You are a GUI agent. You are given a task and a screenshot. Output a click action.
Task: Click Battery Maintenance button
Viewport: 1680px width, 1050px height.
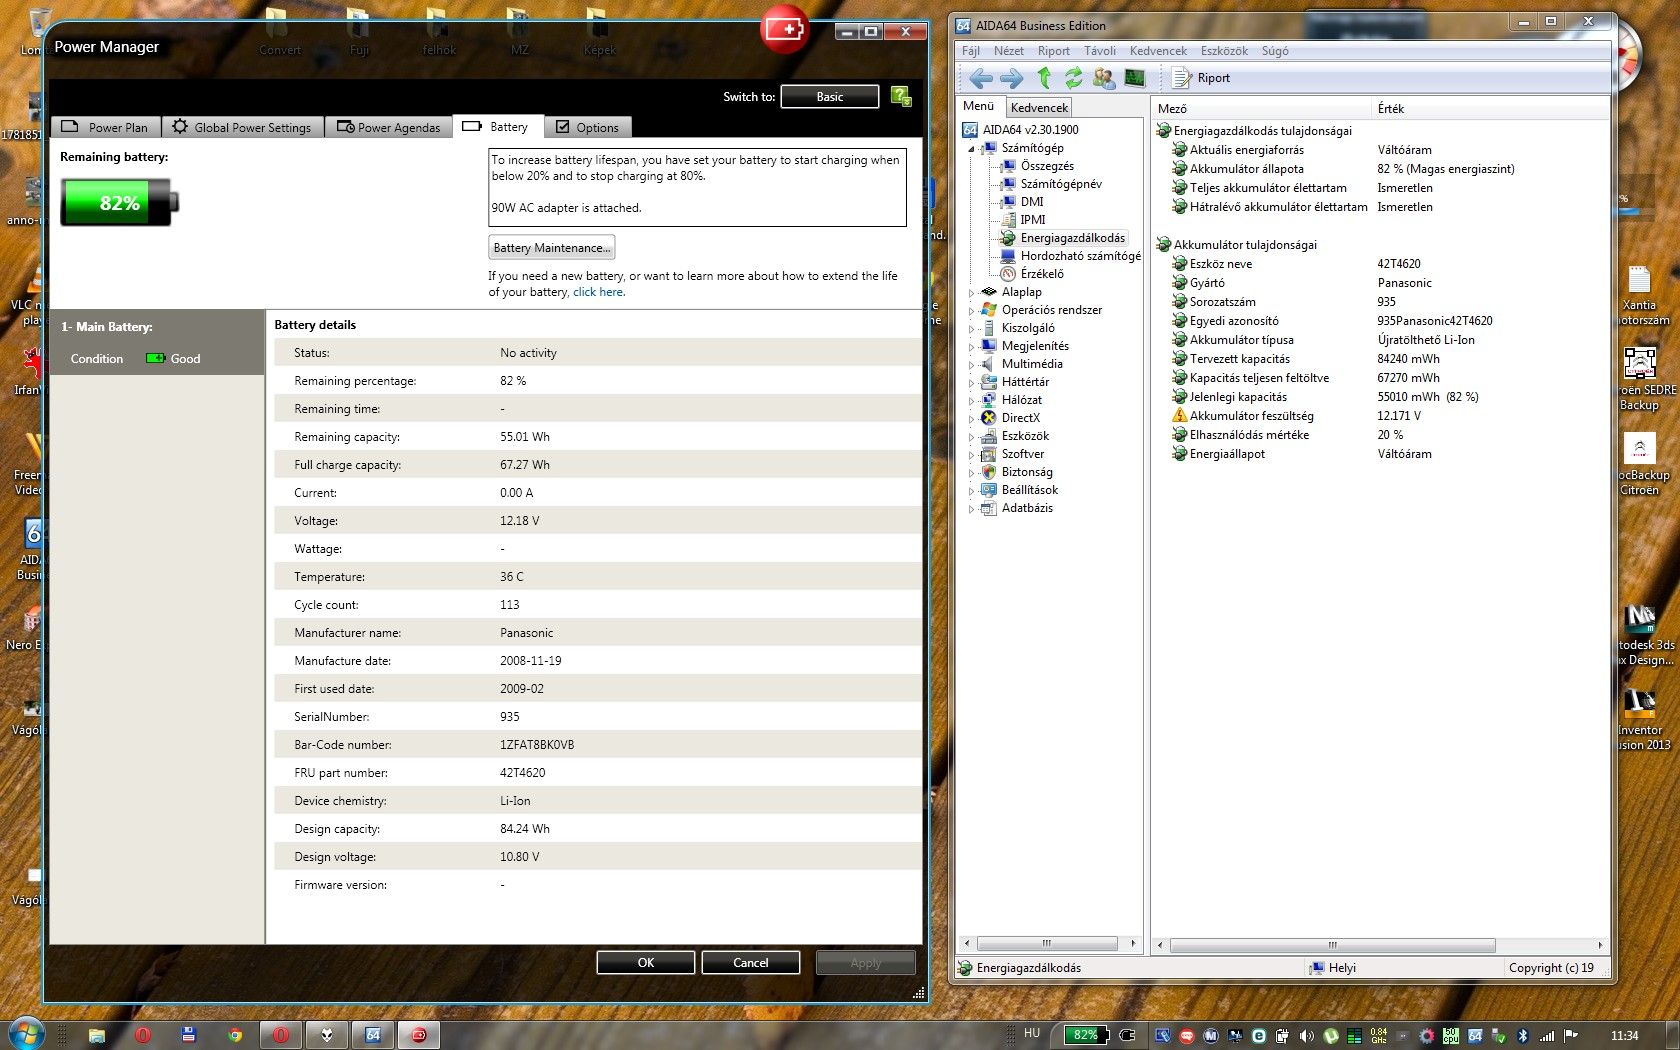coord(551,248)
